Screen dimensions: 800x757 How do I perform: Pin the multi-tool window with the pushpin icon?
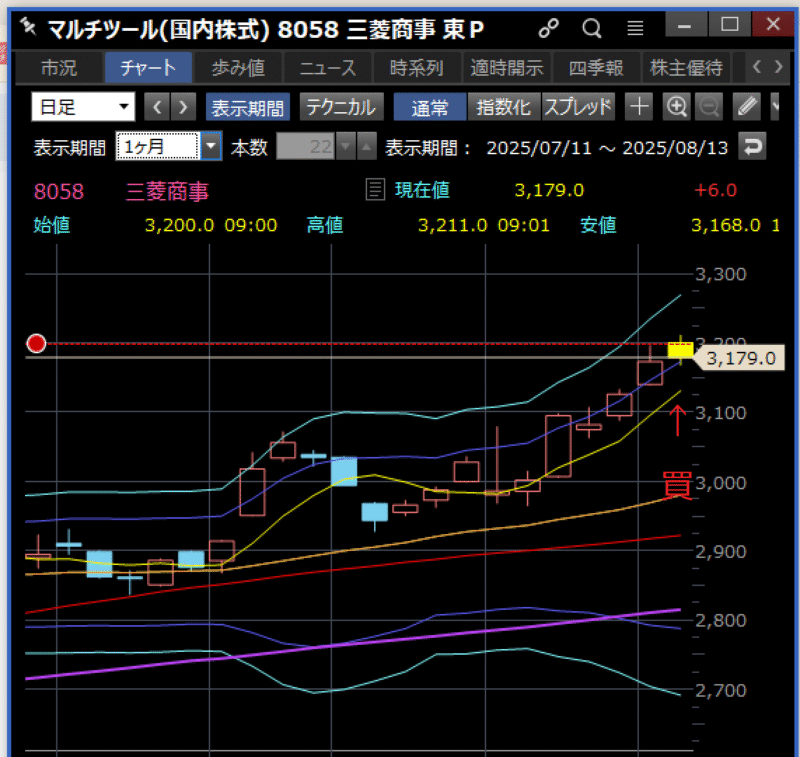(x=28, y=27)
